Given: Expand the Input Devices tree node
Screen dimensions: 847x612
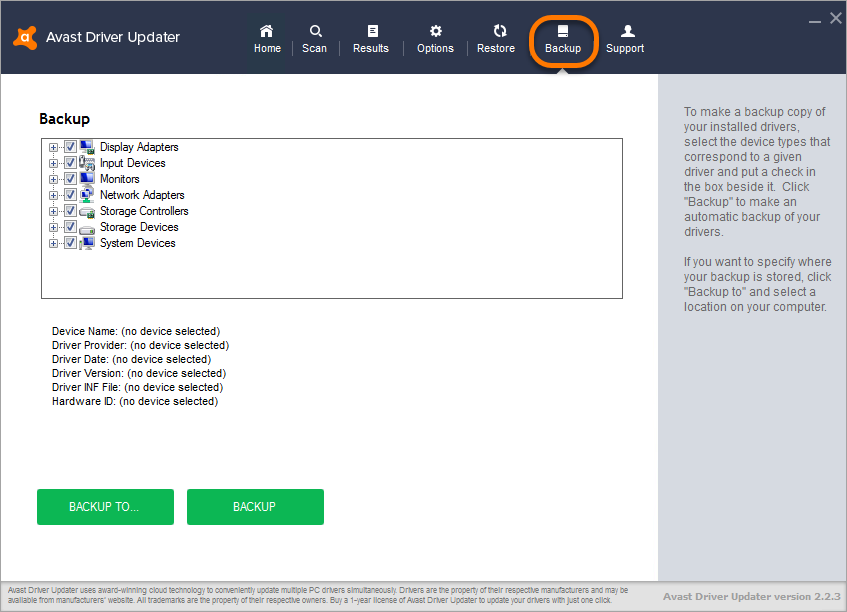Looking at the screenshot, I should tap(53, 162).
